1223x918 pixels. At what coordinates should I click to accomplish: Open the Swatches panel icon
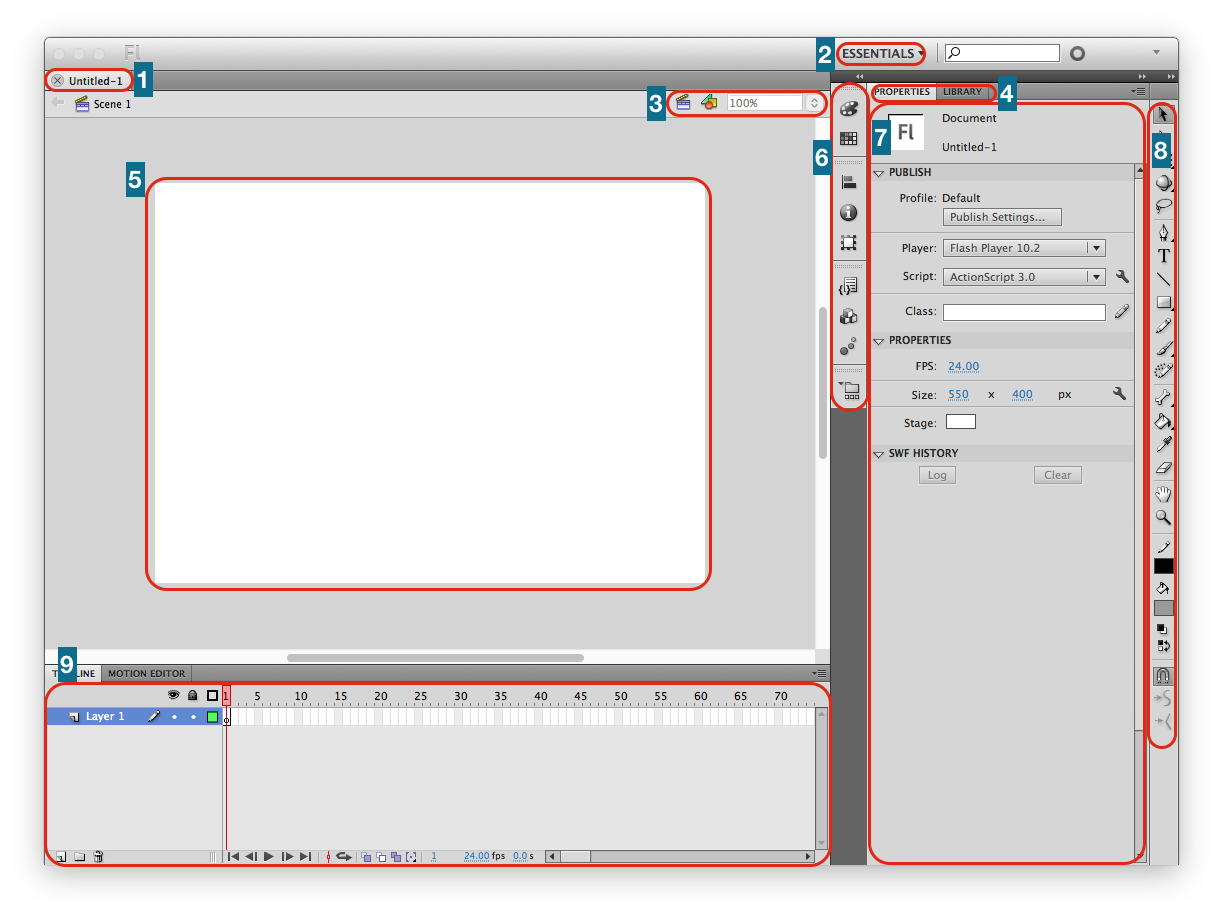(x=848, y=138)
